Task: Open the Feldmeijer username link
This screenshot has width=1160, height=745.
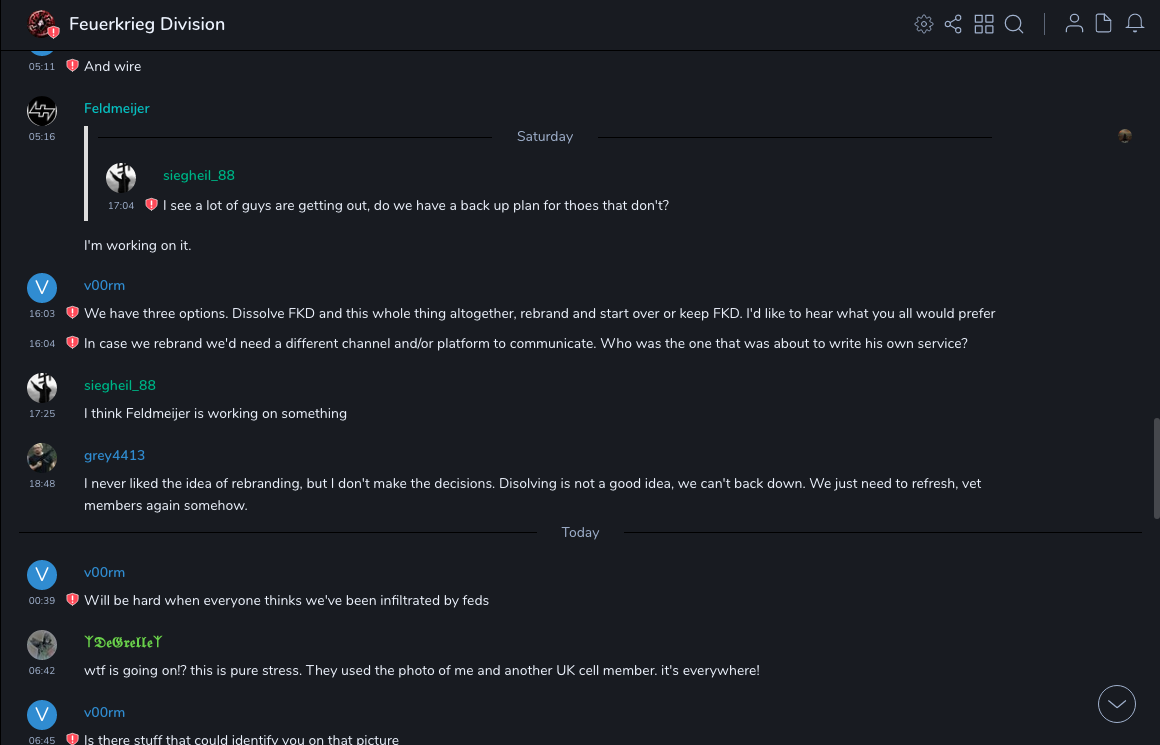Action: 117,108
